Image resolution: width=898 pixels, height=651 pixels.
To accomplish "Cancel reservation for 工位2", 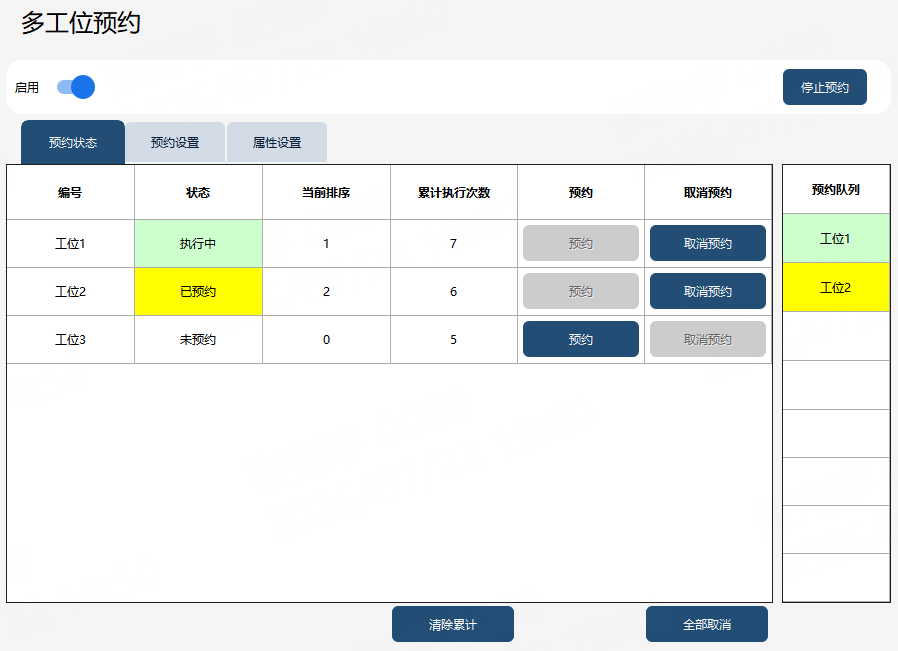I will (x=708, y=291).
